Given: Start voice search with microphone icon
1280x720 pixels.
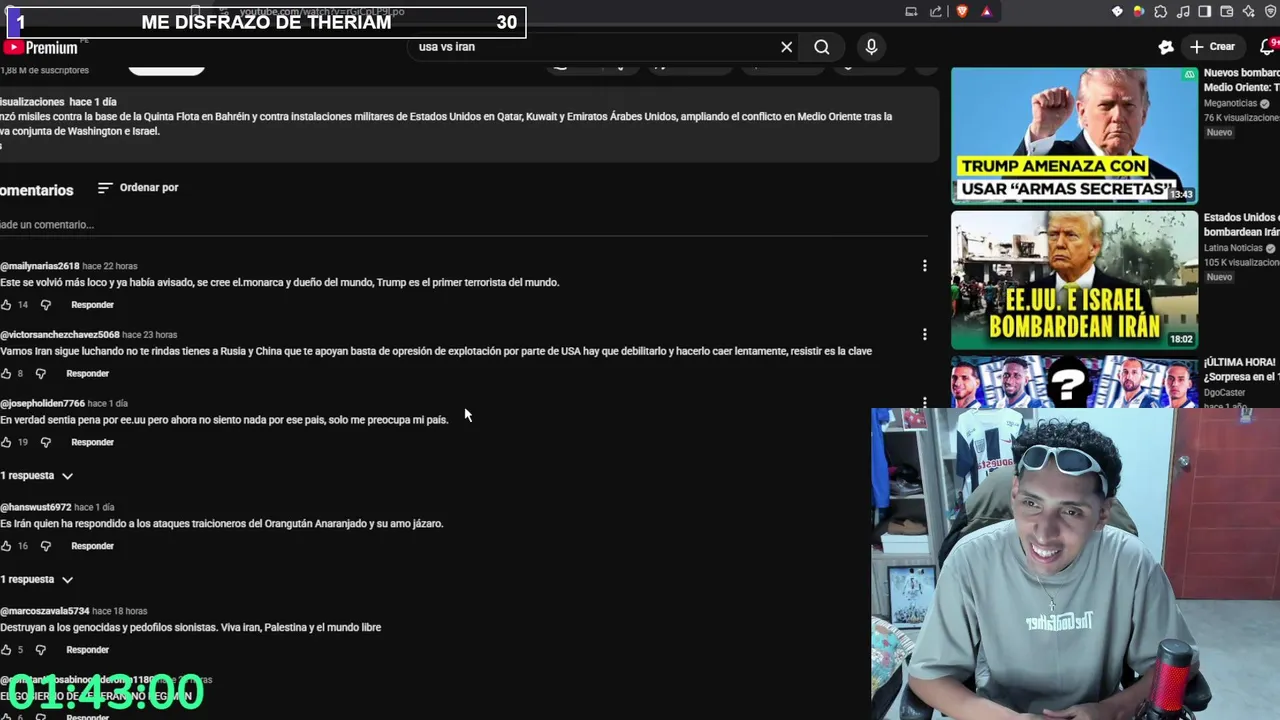Looking at the screenshot, I should point(871,47).
